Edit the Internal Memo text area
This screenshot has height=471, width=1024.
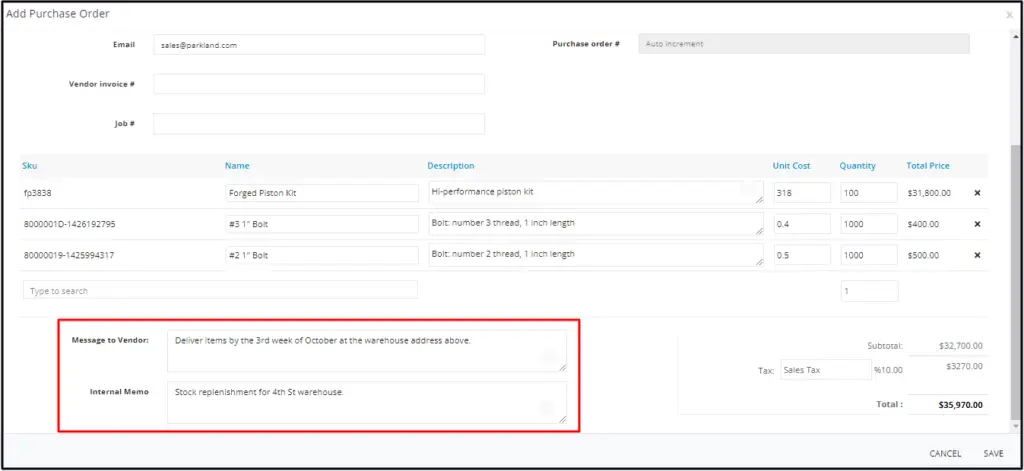[x=367, y=402]
